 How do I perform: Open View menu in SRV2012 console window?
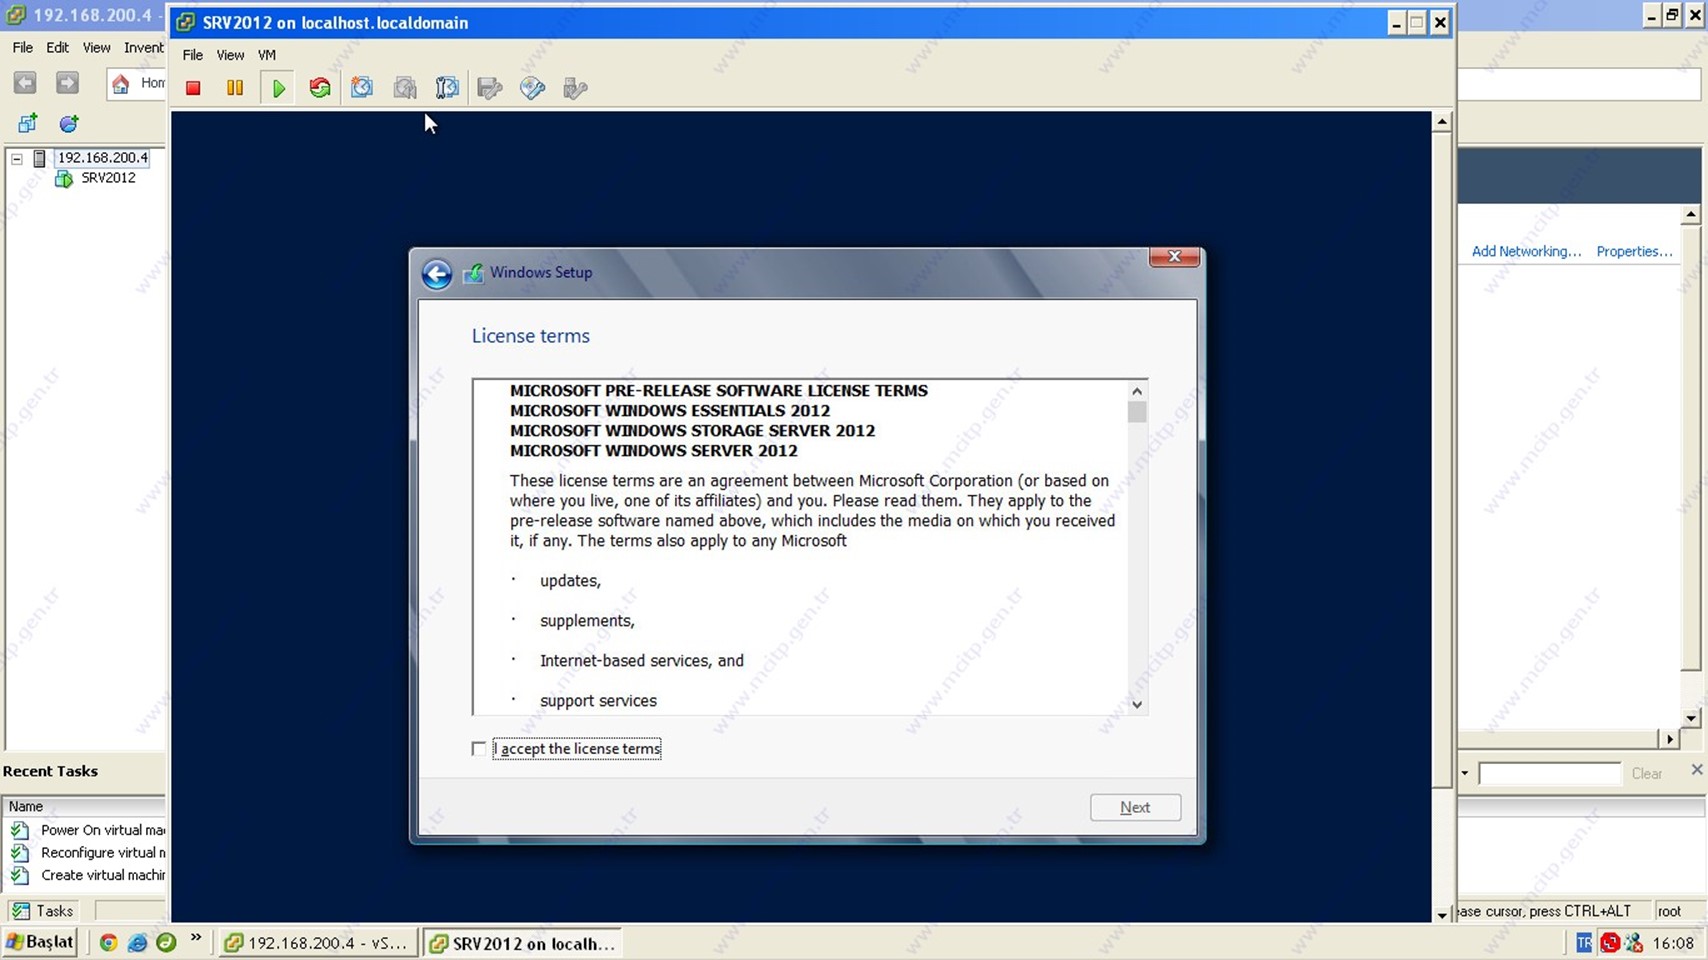[x=230, y=55]
